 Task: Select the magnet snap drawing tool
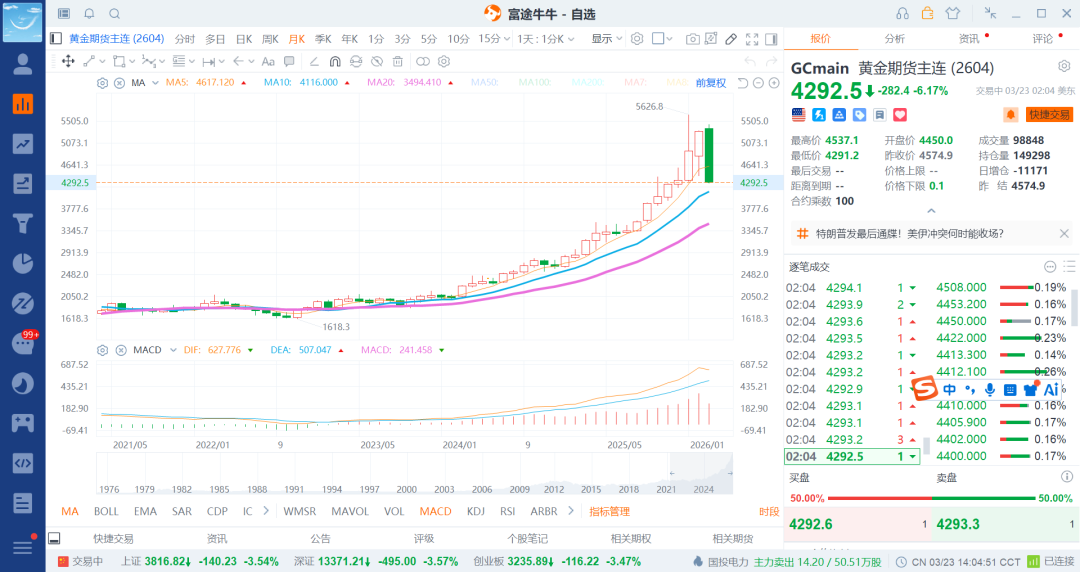(x=334, y=61)
